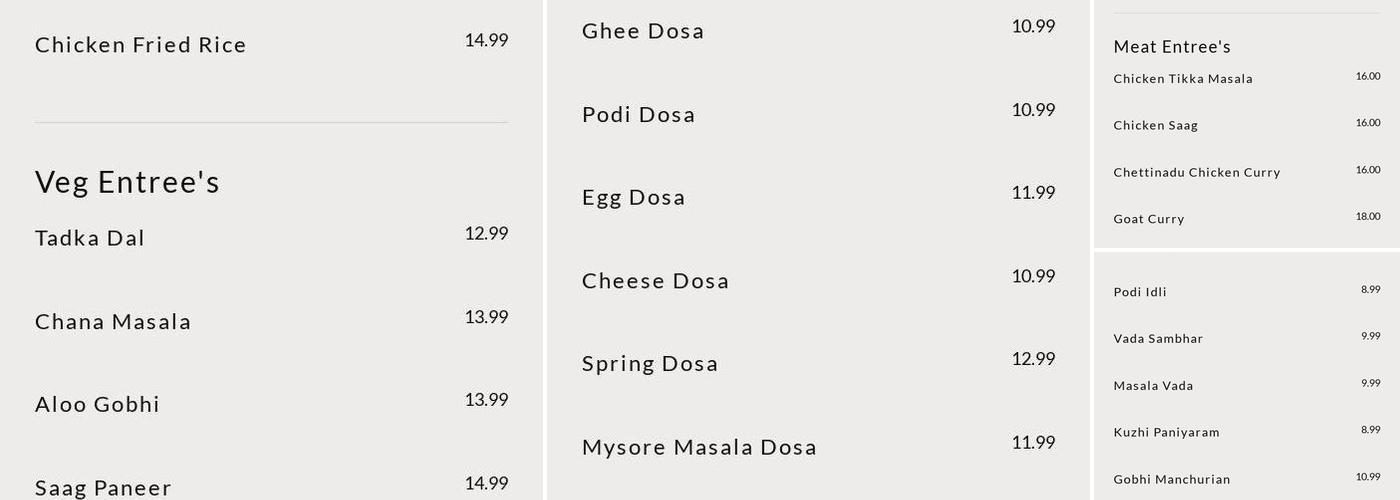Image resolution: width=1400 pixels, height=500 pixels.
Task: Choose Chettinadu Chicken Curry
Action: pos(1197,173)
